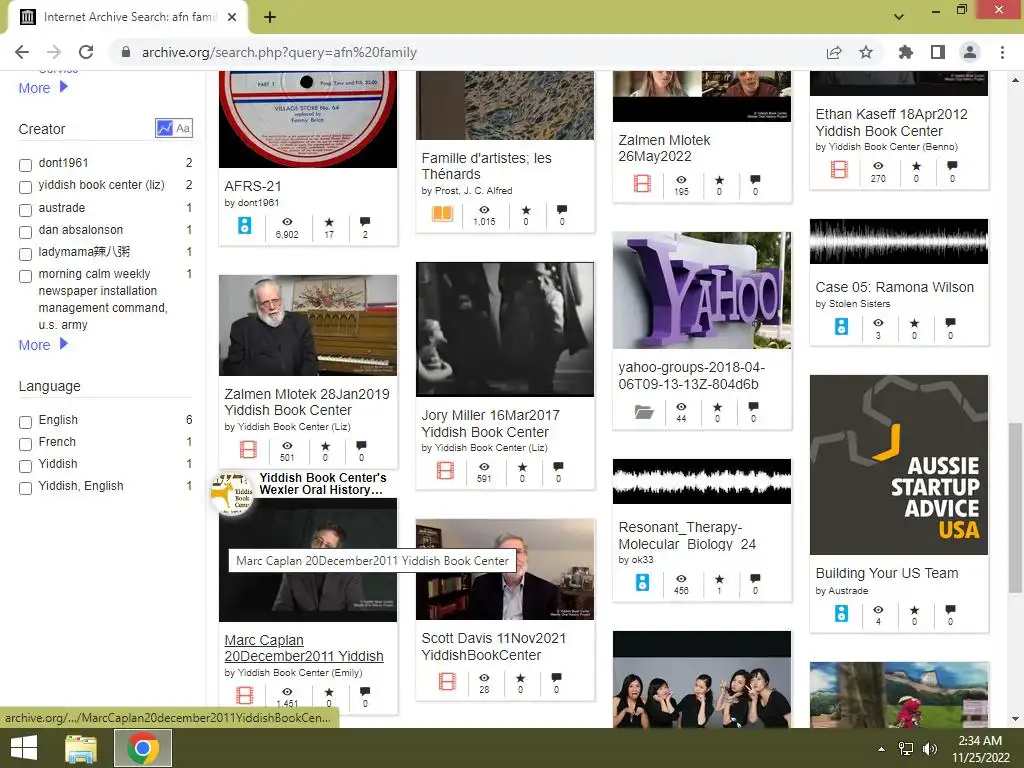Screen dimensions: 1024x768
Task: Click the film icon on Zalmen Mlotek 26May2022 card
Action: click(x=643, y=184)
